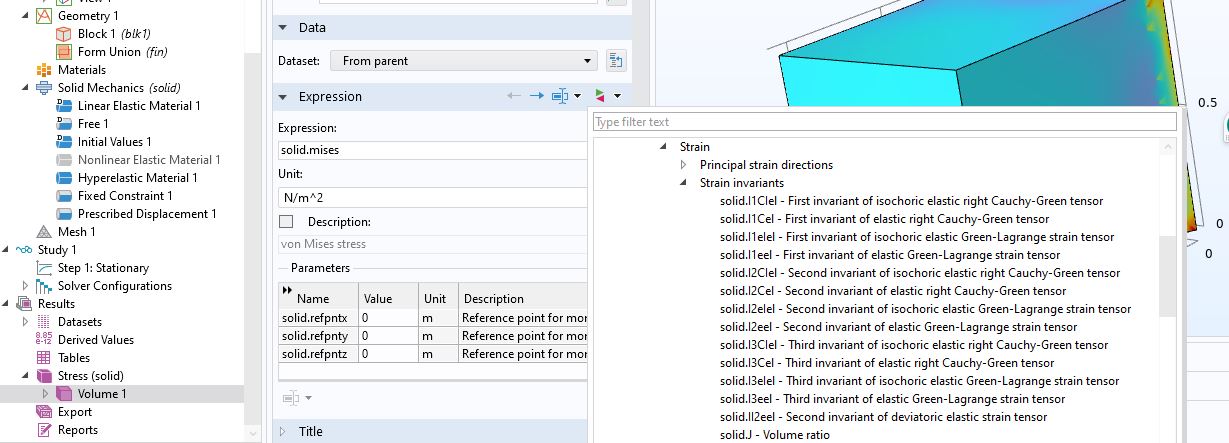Screen dimensions: 1229x443
Task: Click the Replace Expression red-green arrows icon
Action: point(600,96)
